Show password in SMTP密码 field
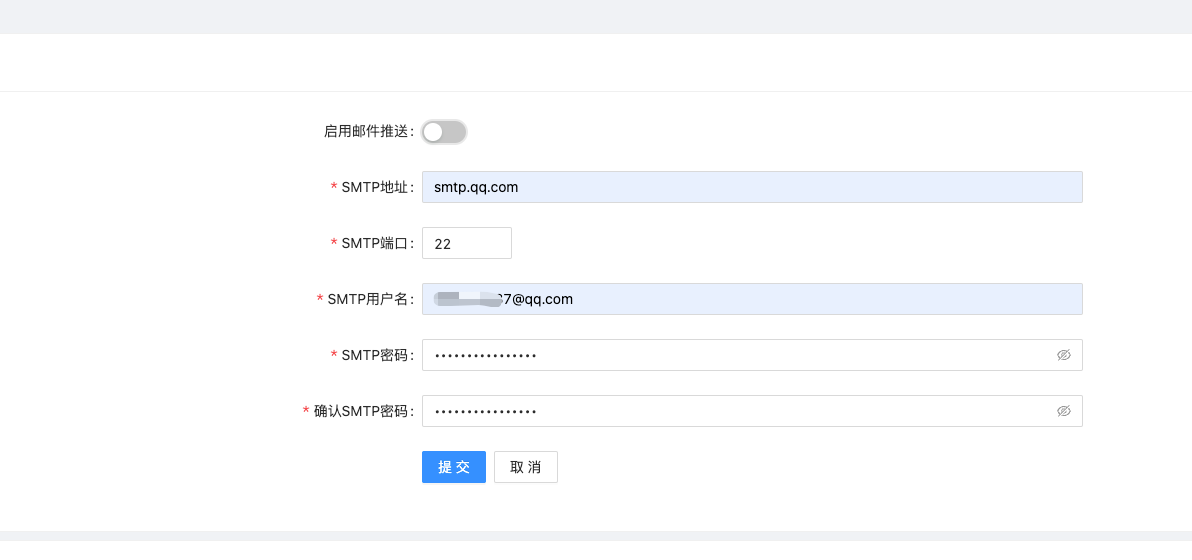Viewport: 1192px width, 560px height. [1064, 355]
